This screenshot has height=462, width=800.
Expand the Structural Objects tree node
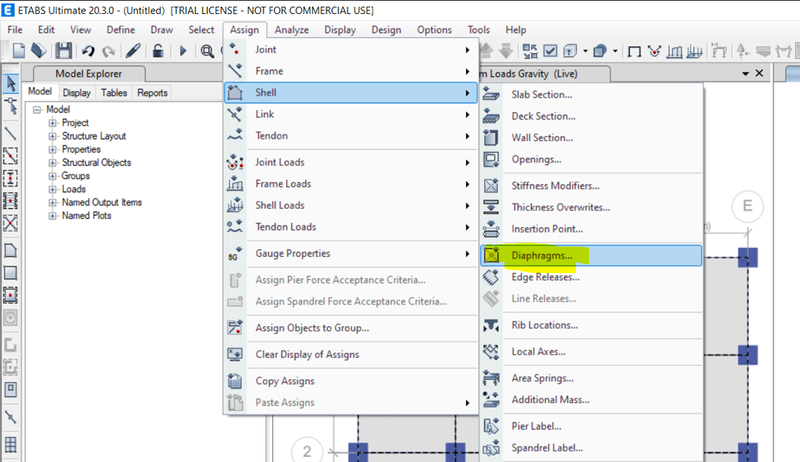click(x=53, y=163)
